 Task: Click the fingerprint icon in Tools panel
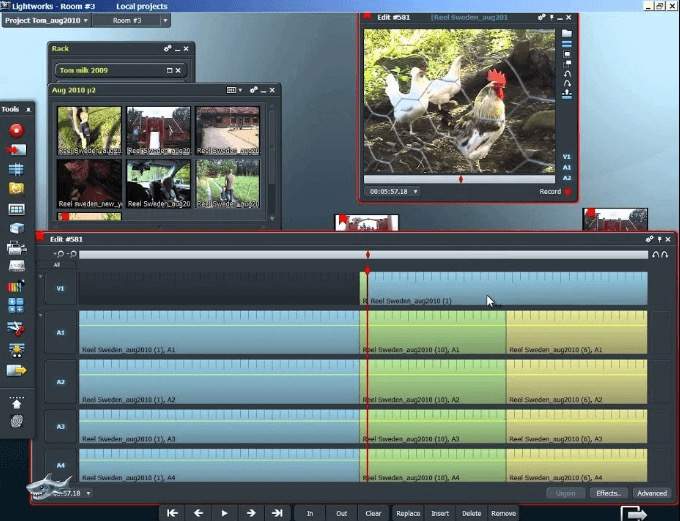[x=16, y=421]
